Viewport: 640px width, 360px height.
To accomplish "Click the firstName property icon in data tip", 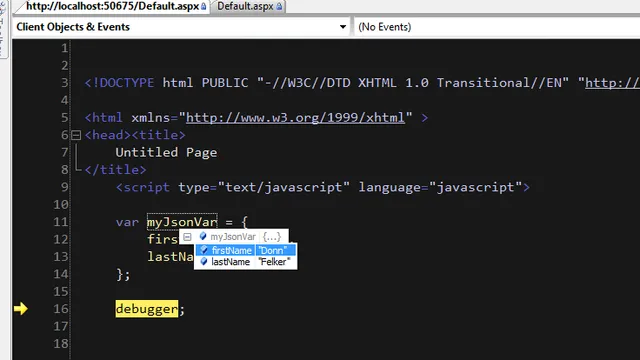I will (204, 250).
